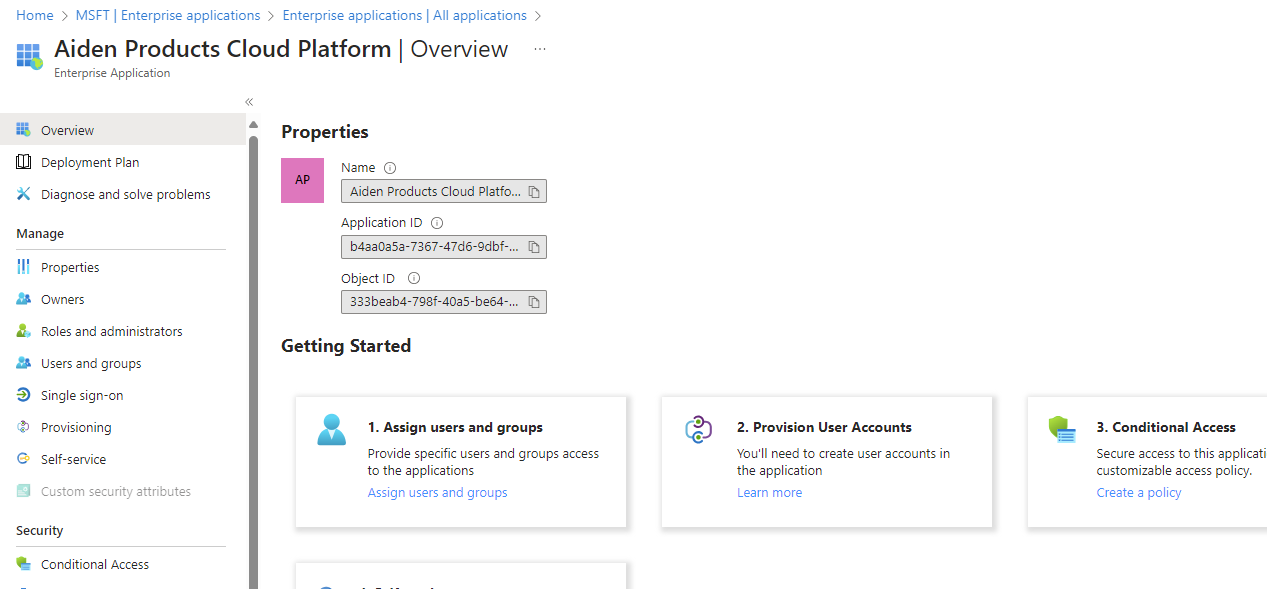Open the ellipsis more options menu
This screenshot has height=589, width=1267.
(540, 49)
